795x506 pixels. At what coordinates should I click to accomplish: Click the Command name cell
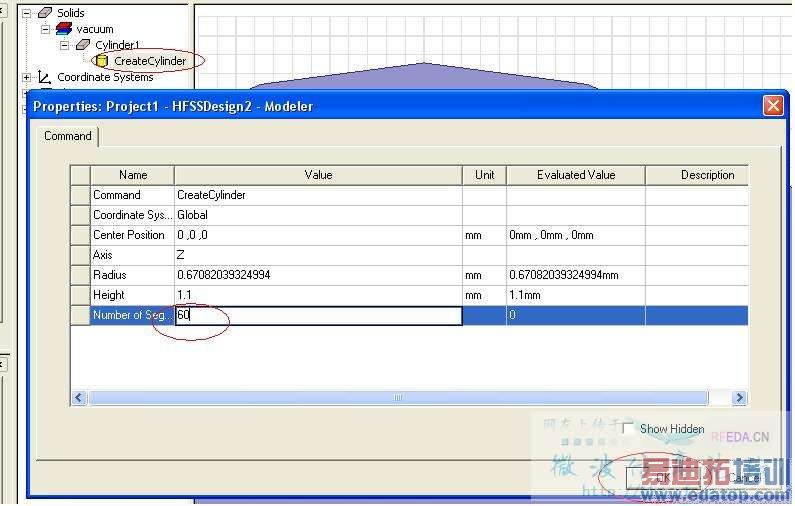[x=132, y=195]
